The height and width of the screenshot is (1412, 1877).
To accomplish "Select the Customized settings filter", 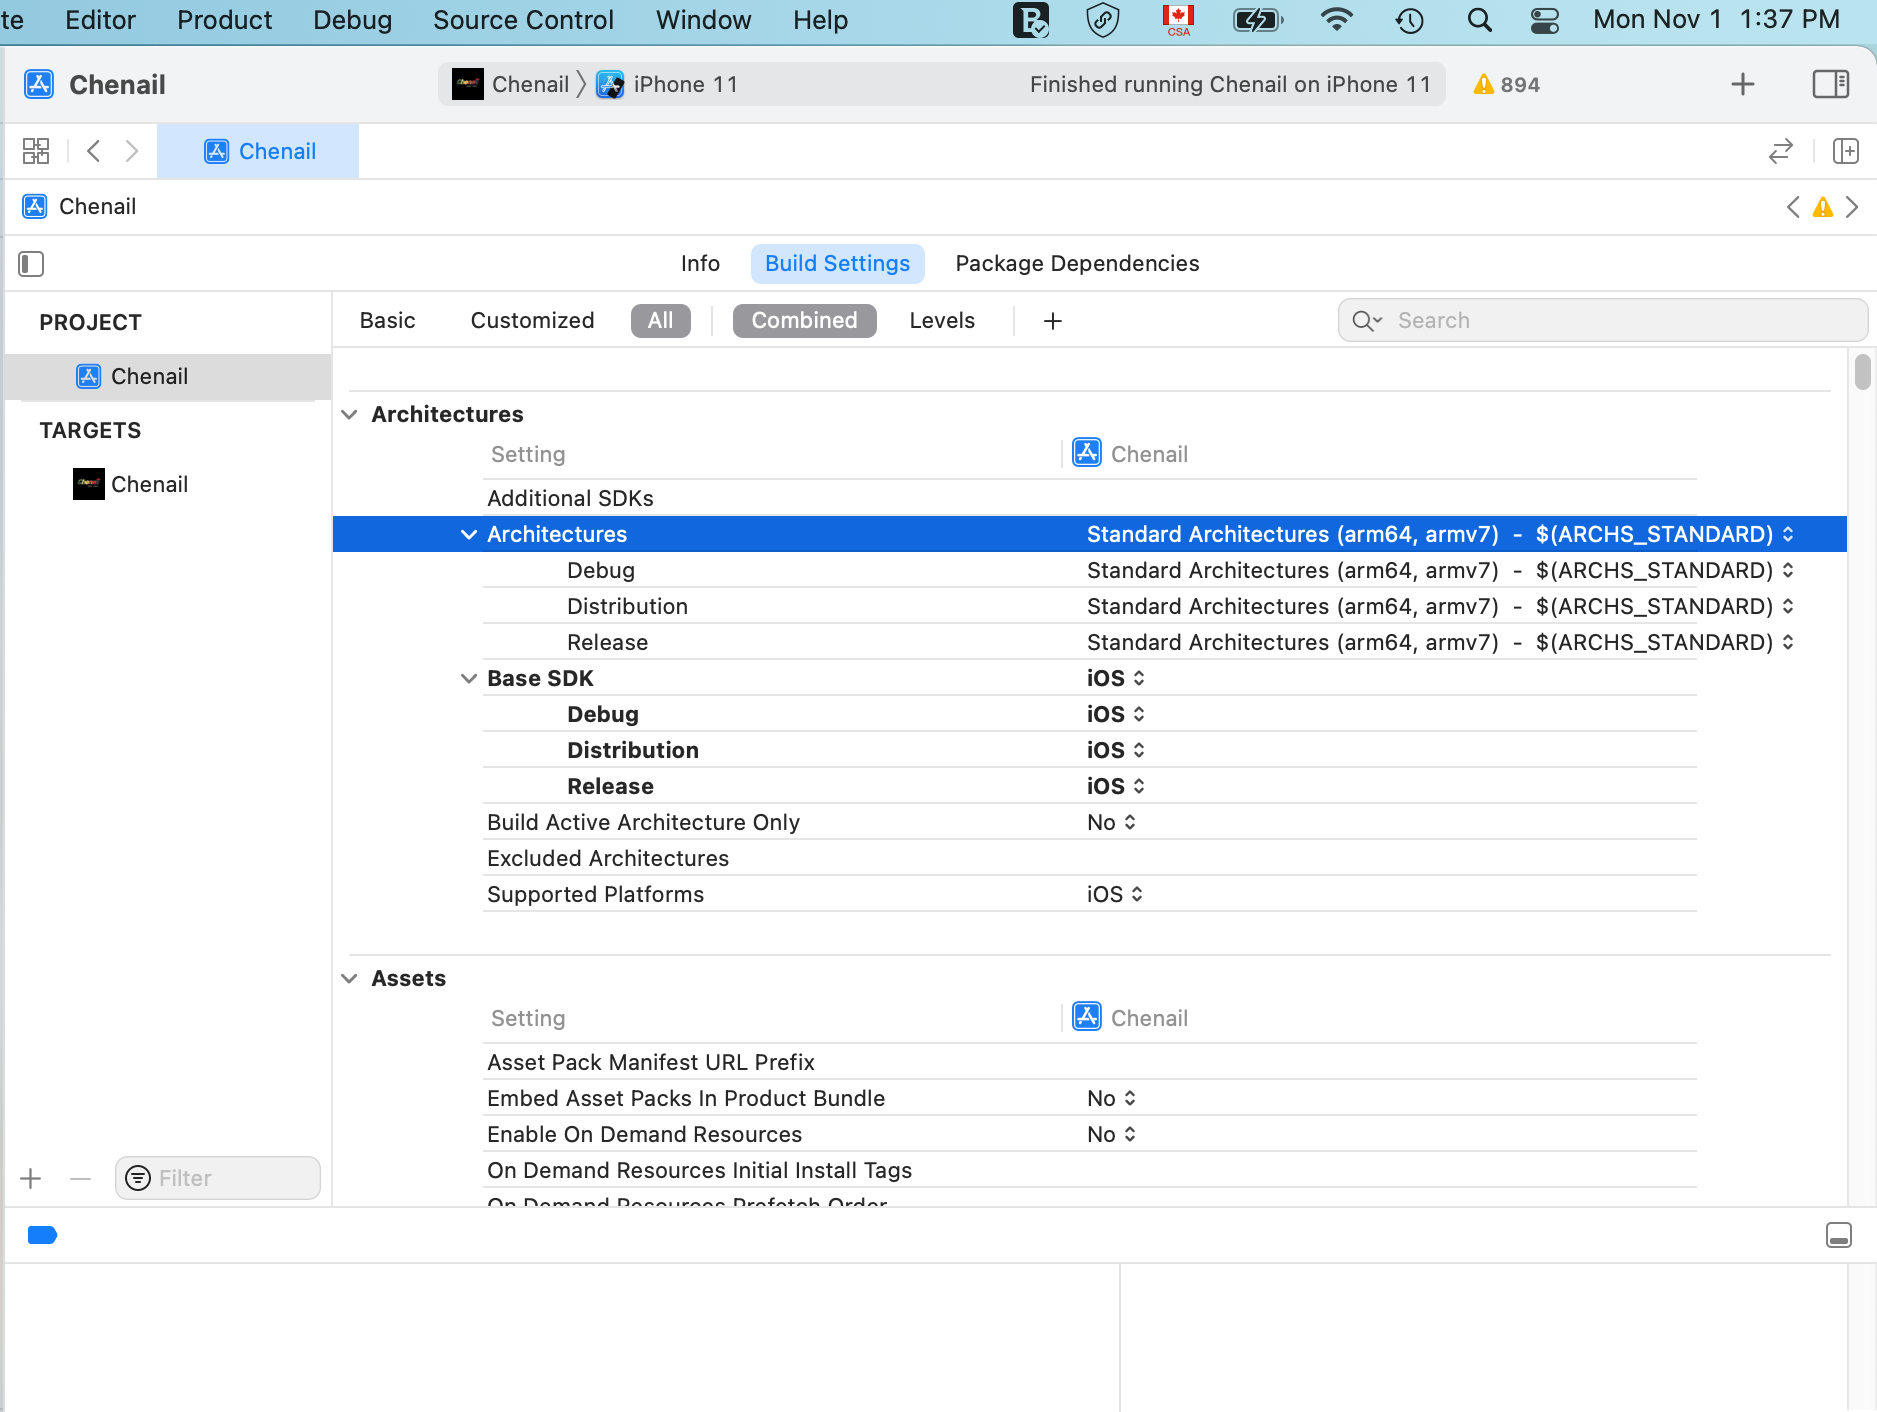I will [x=533, y=321].
